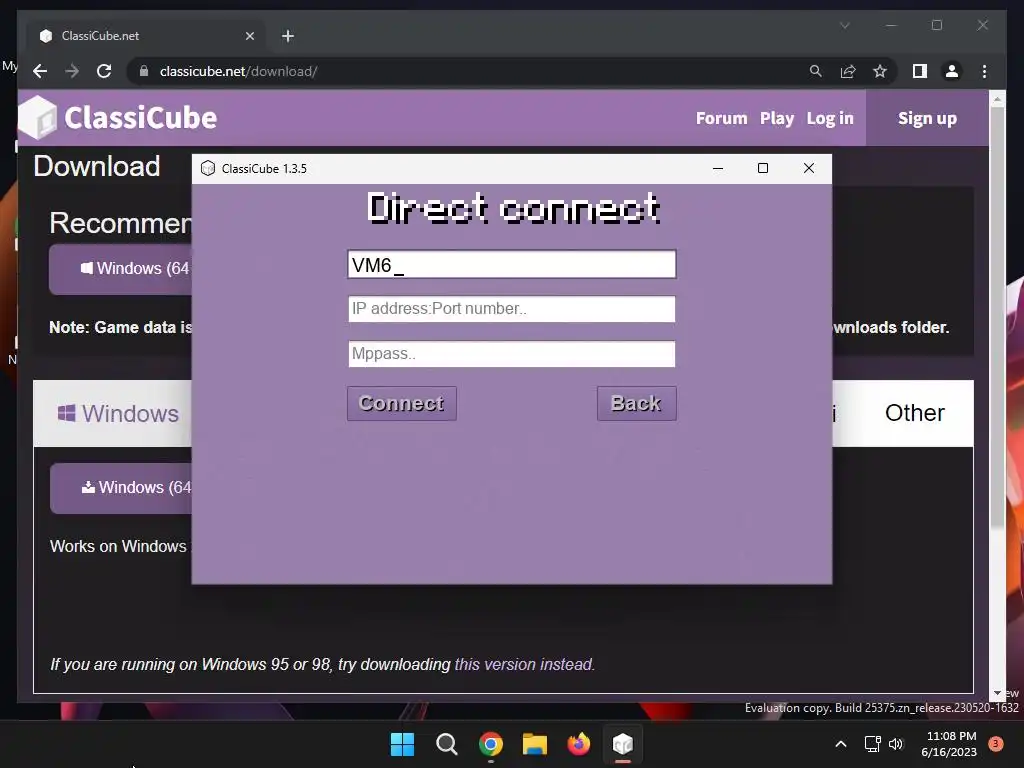The height and width of the screenshot is (768, 1024).
Task: Click the ClassiCube logo in site header
Action: coord(118,118)
